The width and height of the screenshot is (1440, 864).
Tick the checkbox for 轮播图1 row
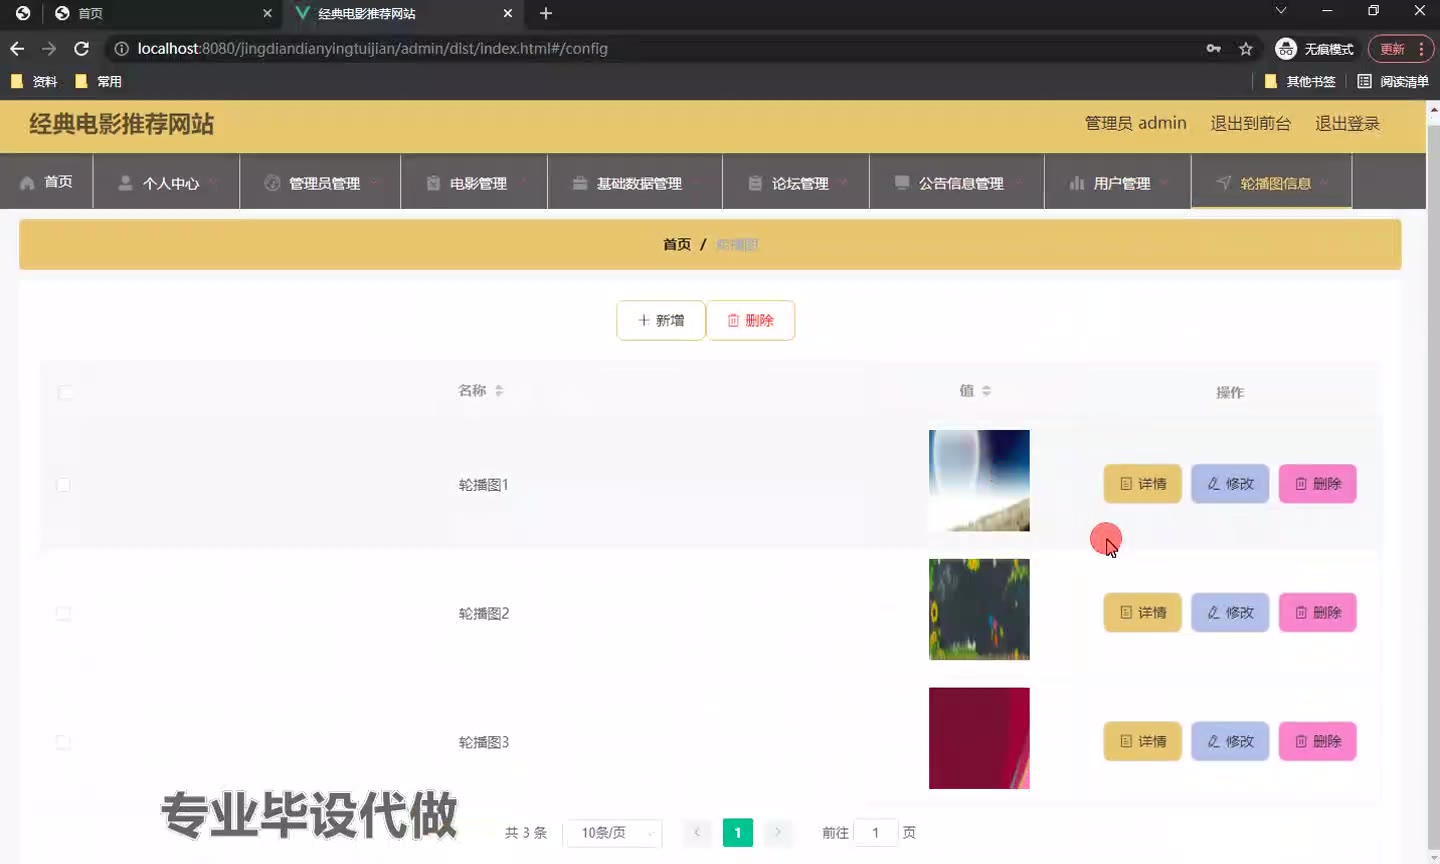pos(64,485)
